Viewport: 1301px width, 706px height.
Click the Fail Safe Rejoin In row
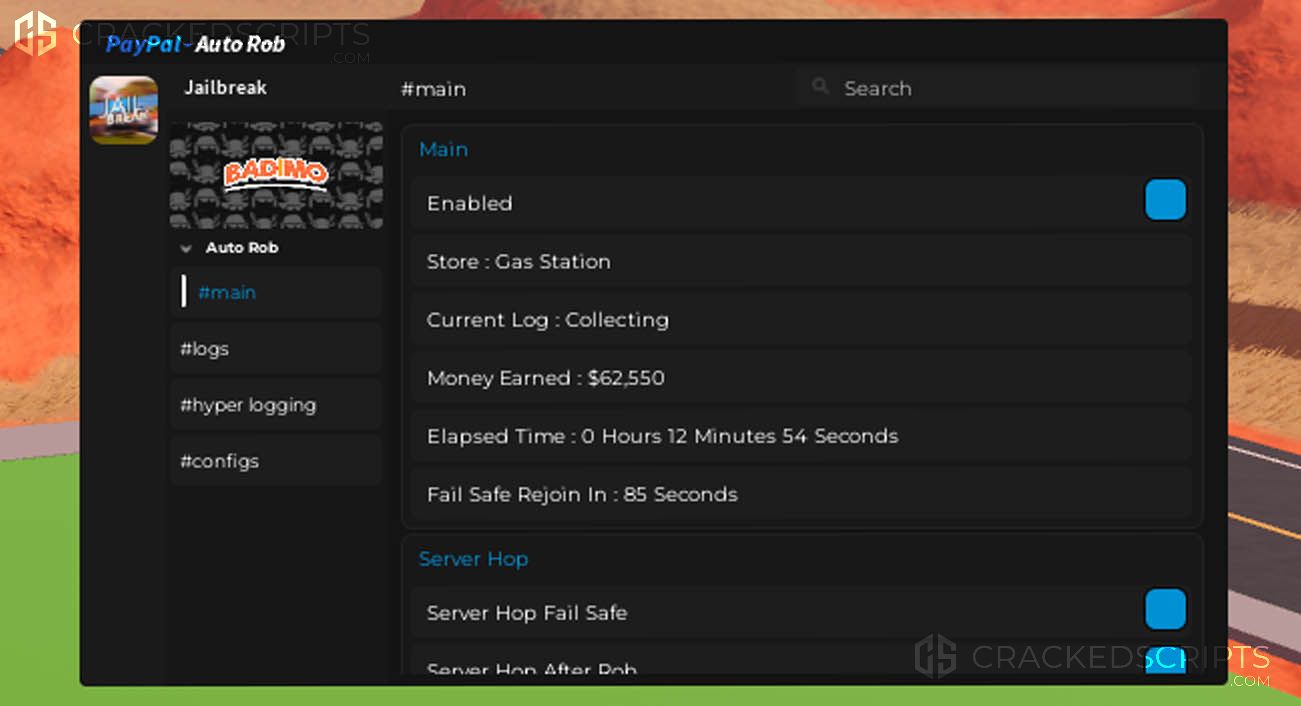801,494
